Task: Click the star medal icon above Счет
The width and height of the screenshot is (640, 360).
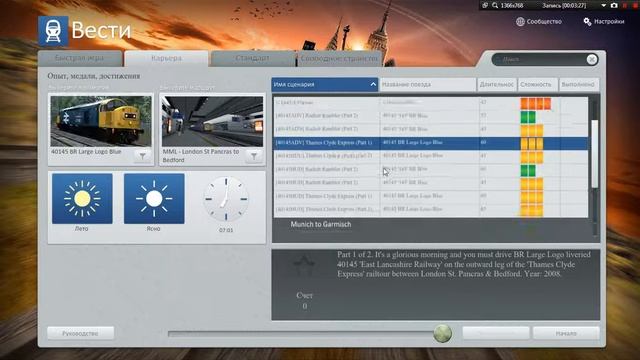Action: click(304, 266)
